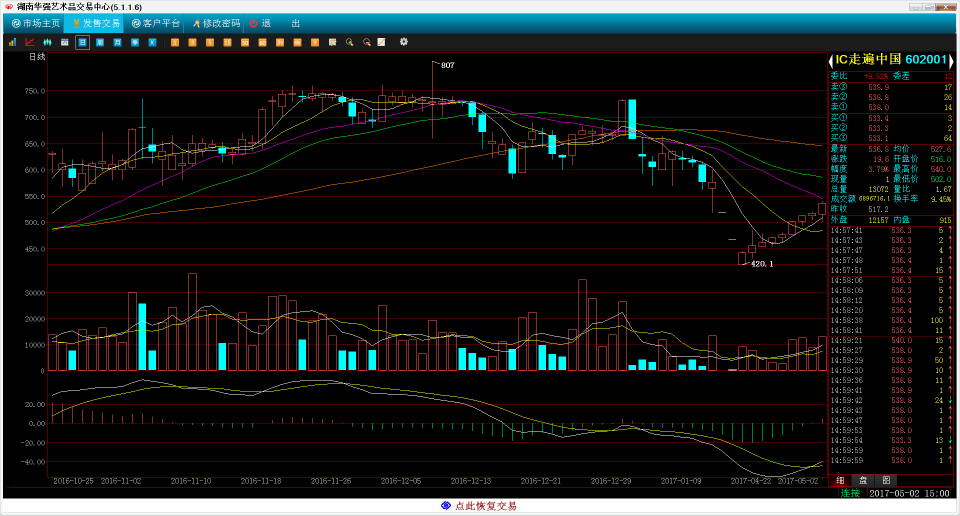The height and width of the screenshot is (516, 960).
Task: Click the 卖① 538.0 order row
Action: 891,107
